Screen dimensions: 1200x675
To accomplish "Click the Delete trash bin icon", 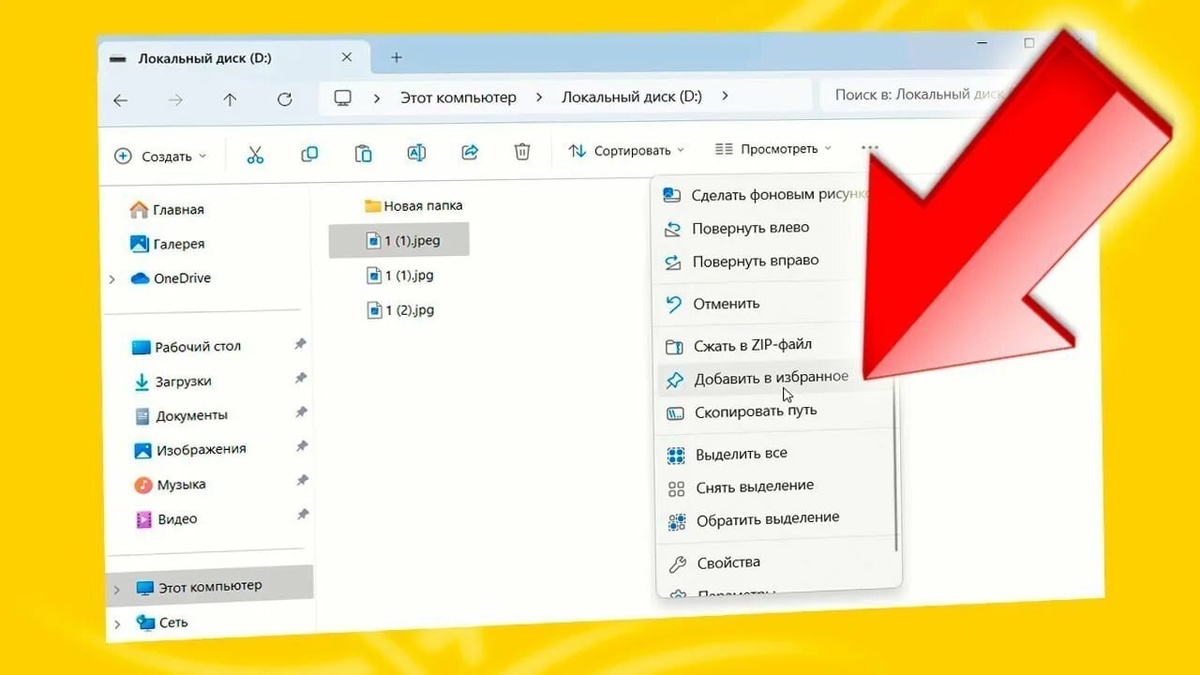I will click(x=522, y=151).
